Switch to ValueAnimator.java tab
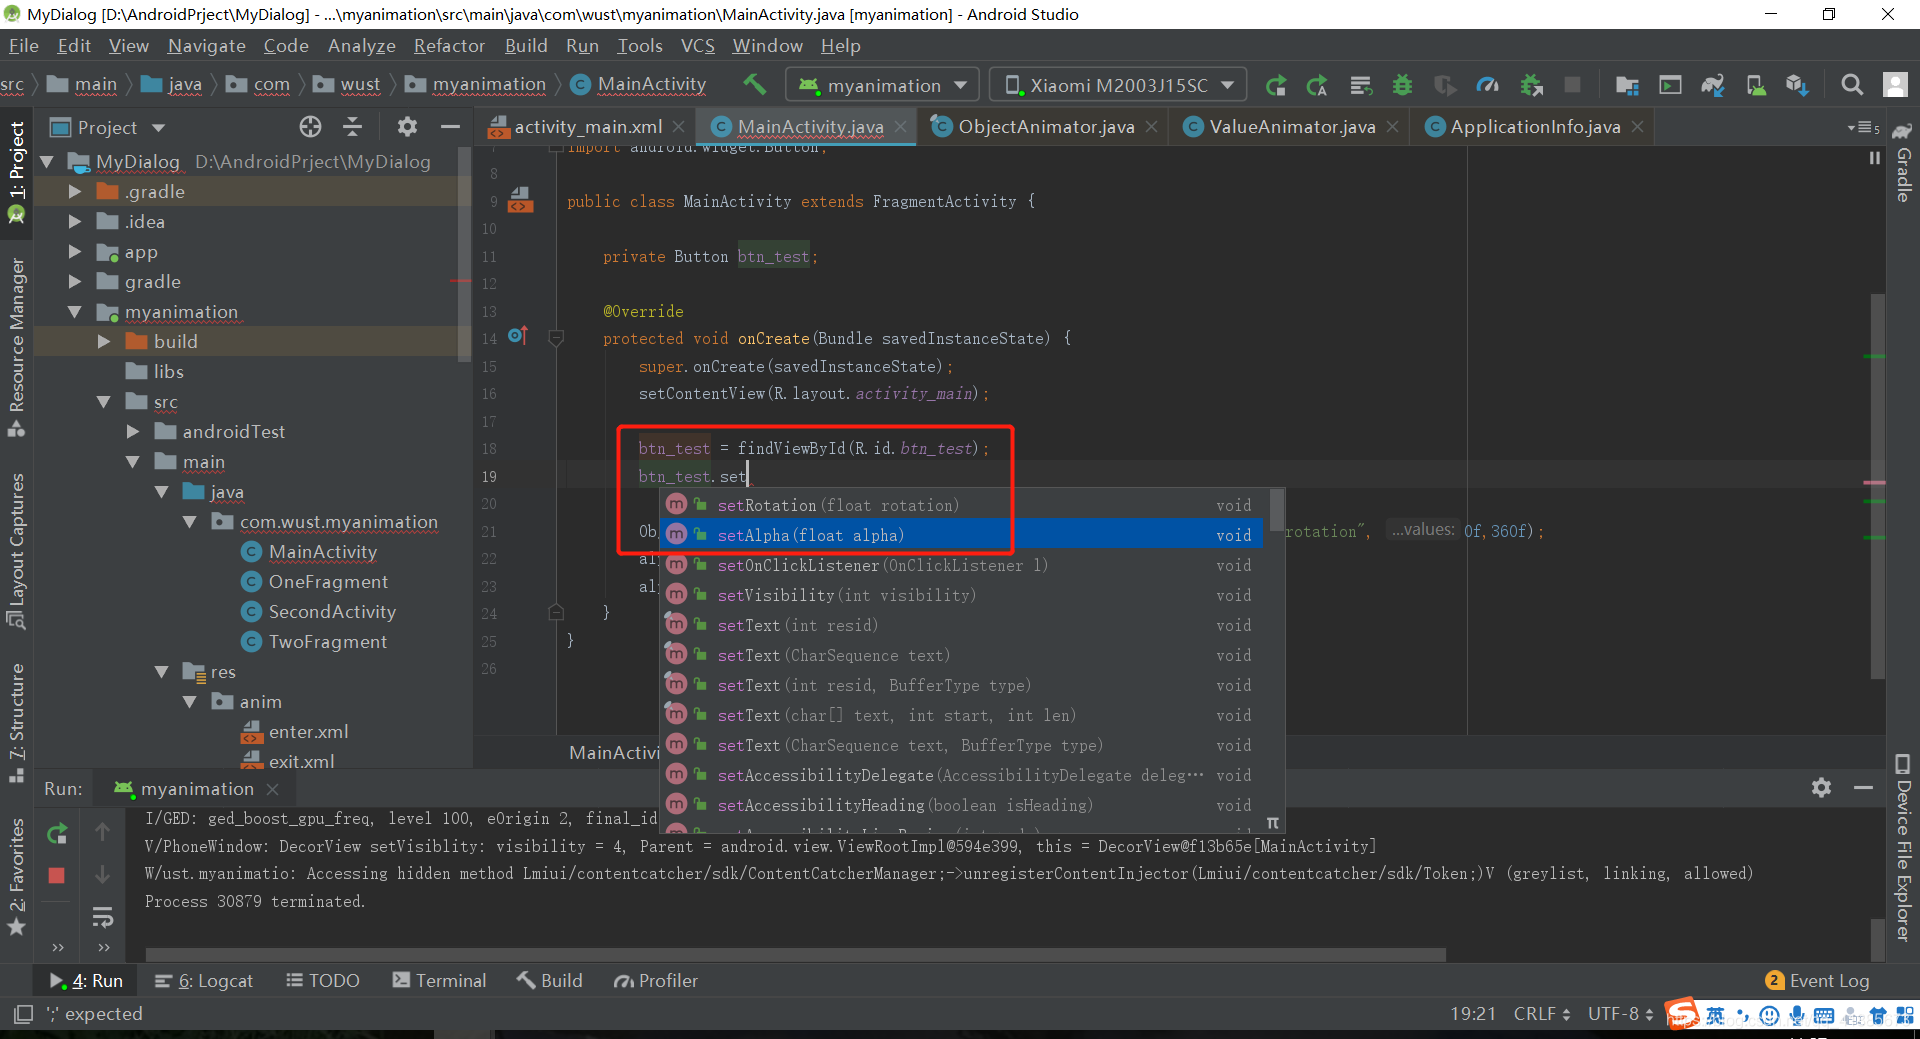 click(x=1292, y=127)
